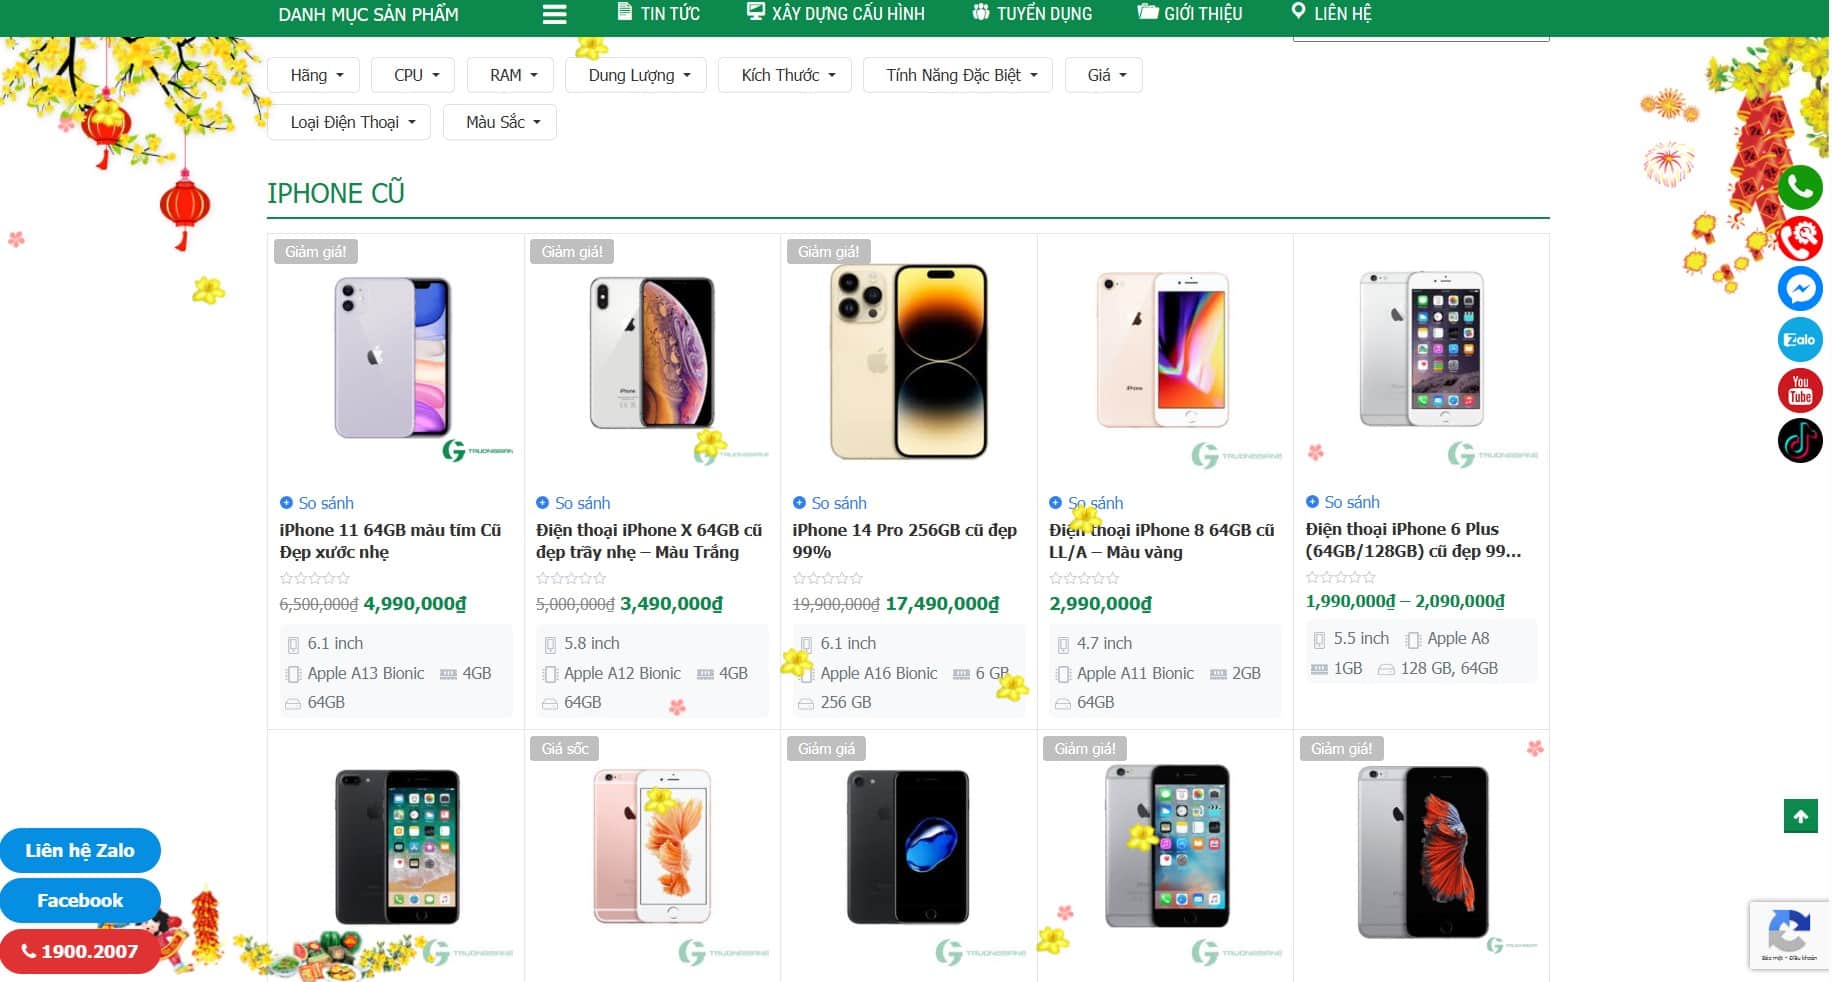Click the Apple A16 Bionic spec text
The width and height of the screenshot is (1832, 982).
[x=879, y=673]
